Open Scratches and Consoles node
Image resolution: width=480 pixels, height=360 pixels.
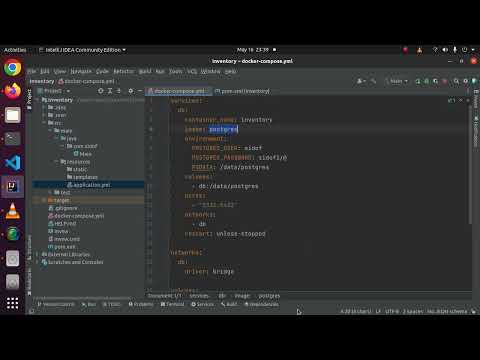tap(72, 262)
